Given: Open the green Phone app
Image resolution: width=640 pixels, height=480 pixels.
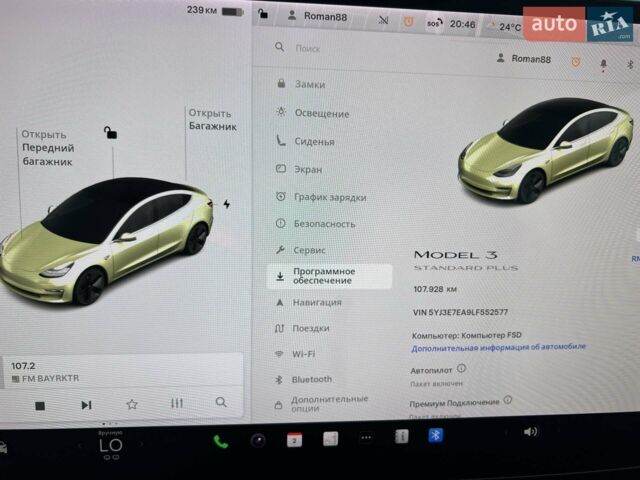Looking at the screenshot, I should point(220,442).
